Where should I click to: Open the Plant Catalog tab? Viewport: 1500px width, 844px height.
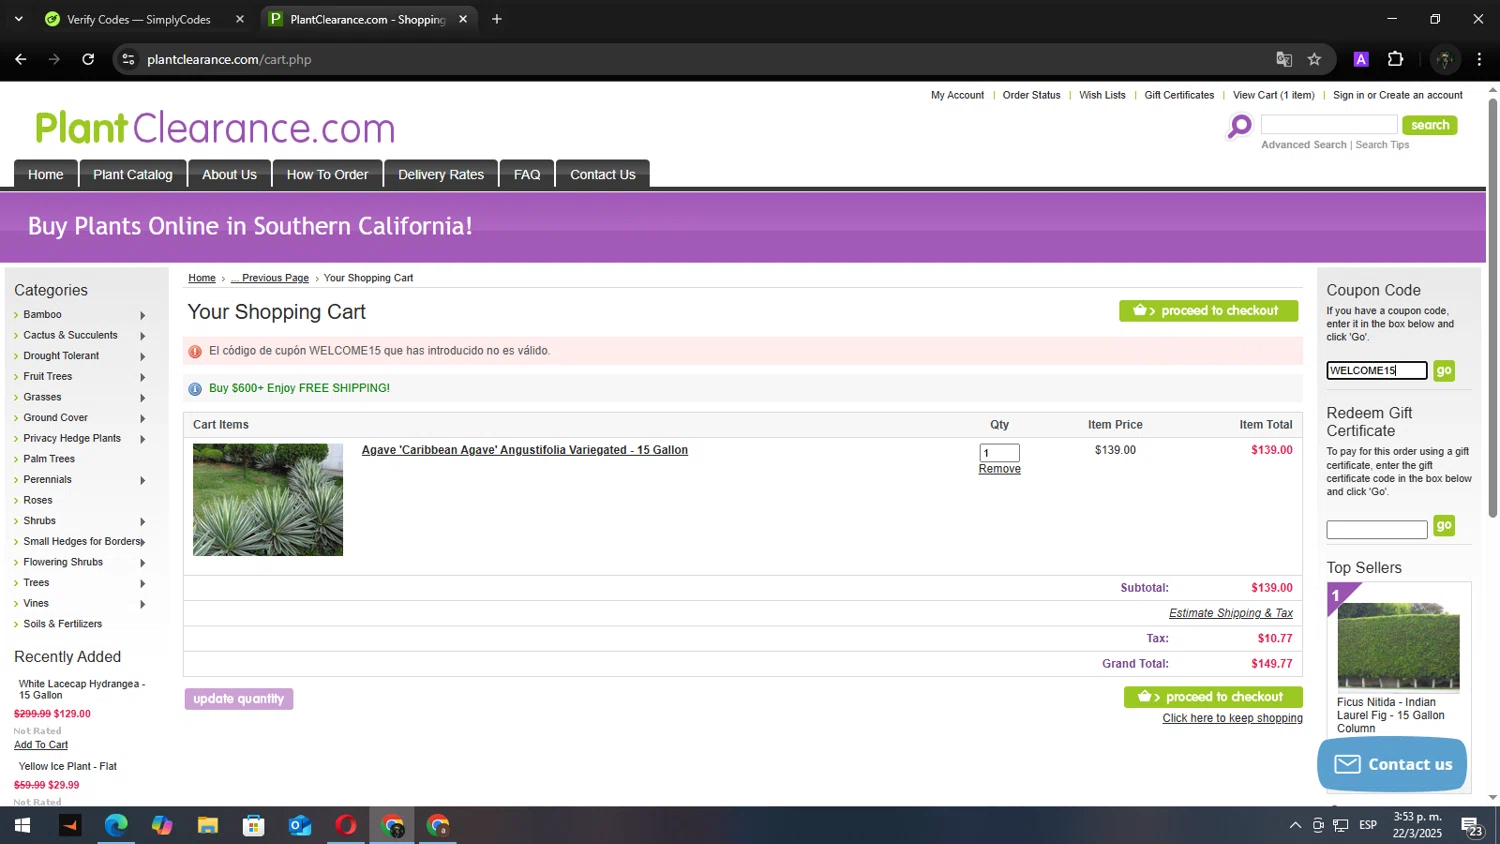[133, 174]
